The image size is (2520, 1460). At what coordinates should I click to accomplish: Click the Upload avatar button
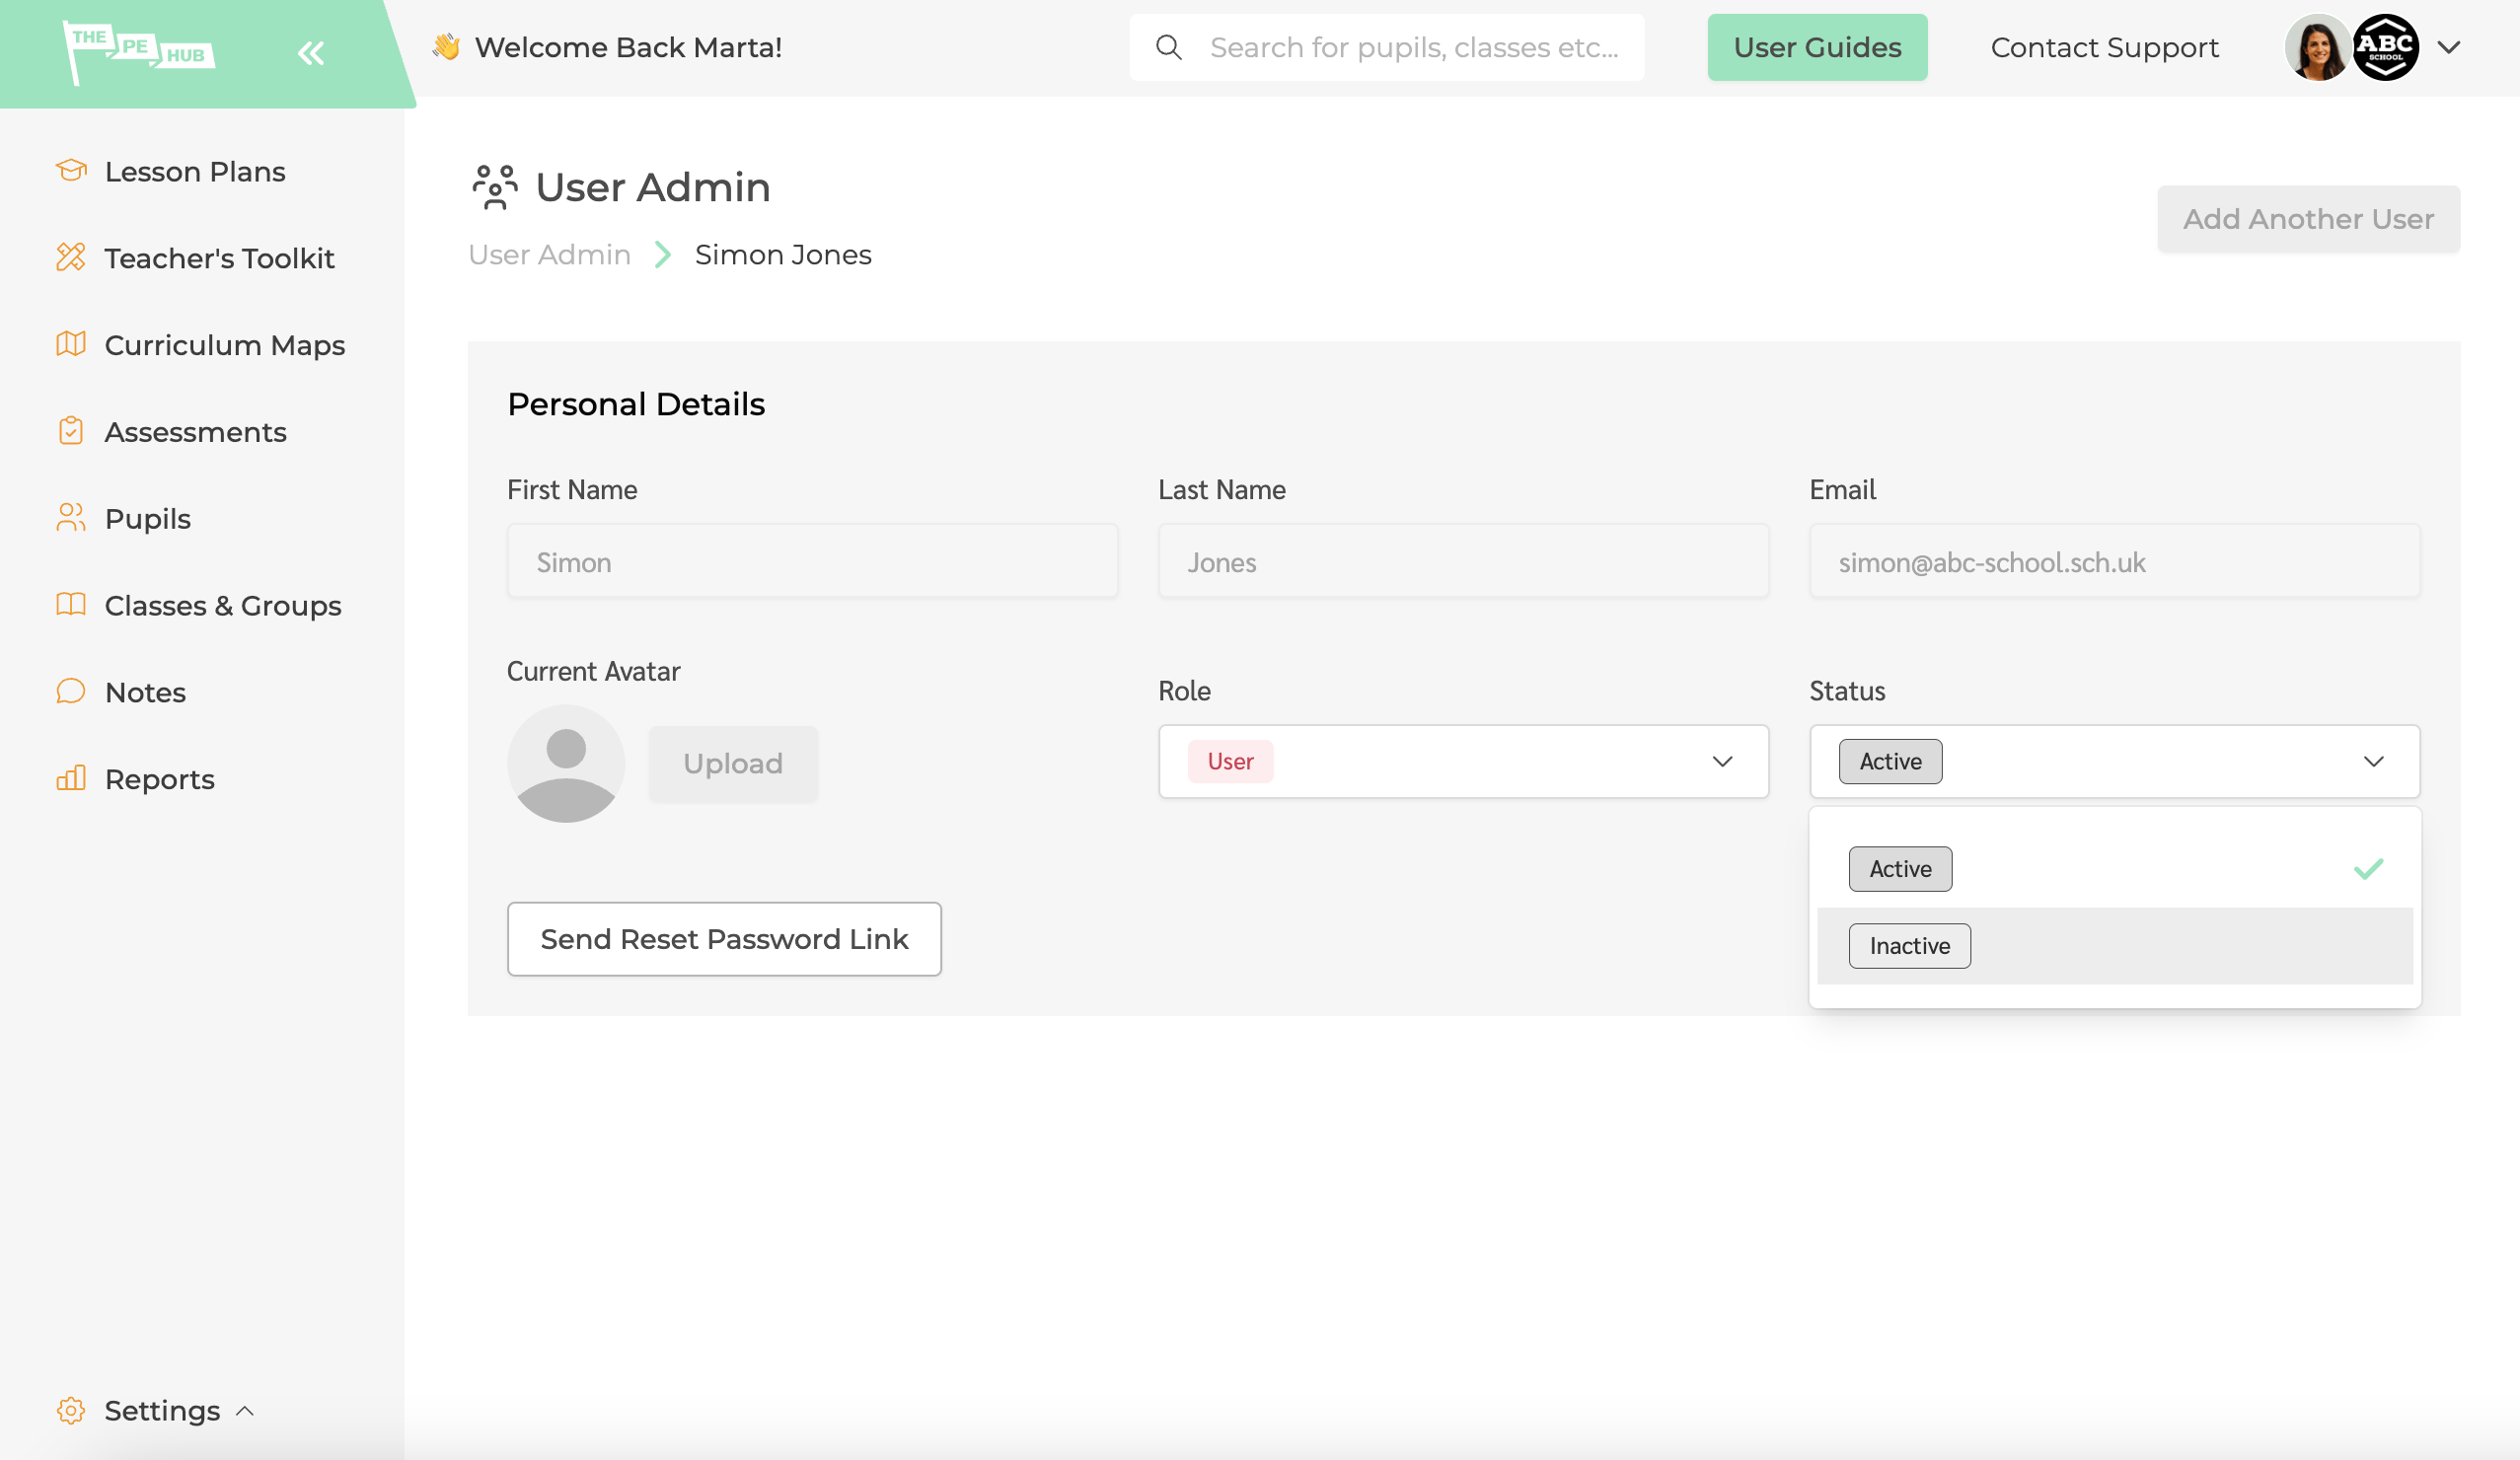click(x=732, y=763)
